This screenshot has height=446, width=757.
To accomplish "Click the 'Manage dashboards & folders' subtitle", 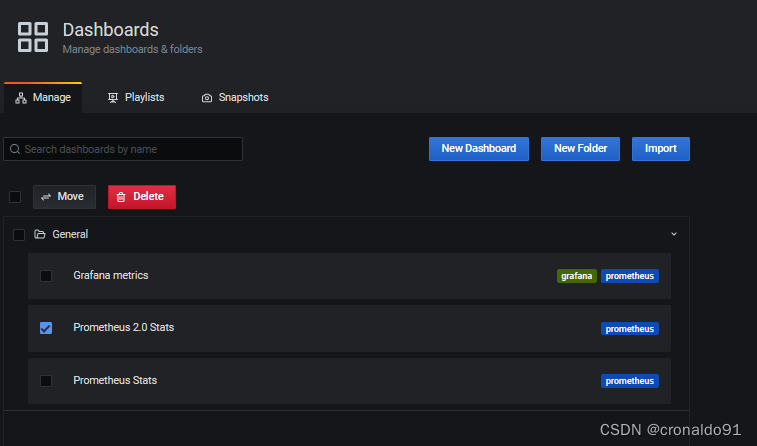I will click(132, 49).
